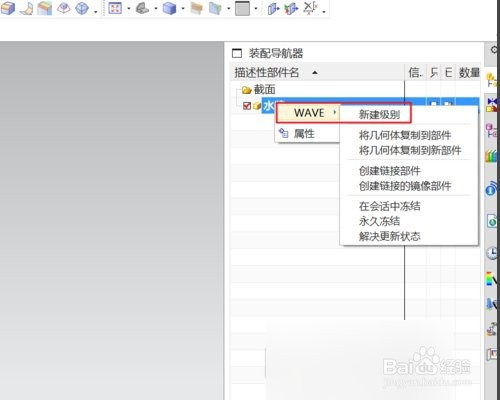Choose 将几何体复制到新部件
500x400 pixels.
pyautogui.click(x=410, y=150)
